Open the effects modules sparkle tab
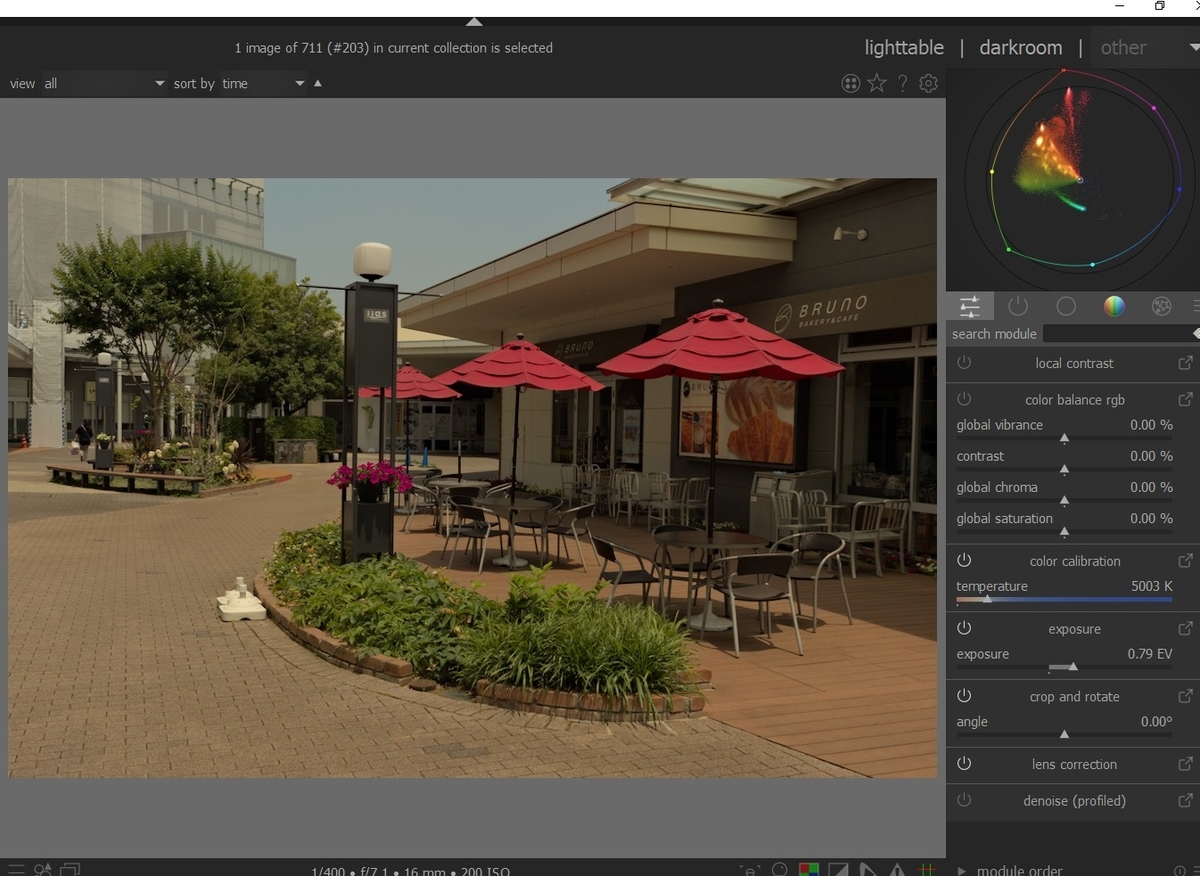 (x=1161, y=306)
